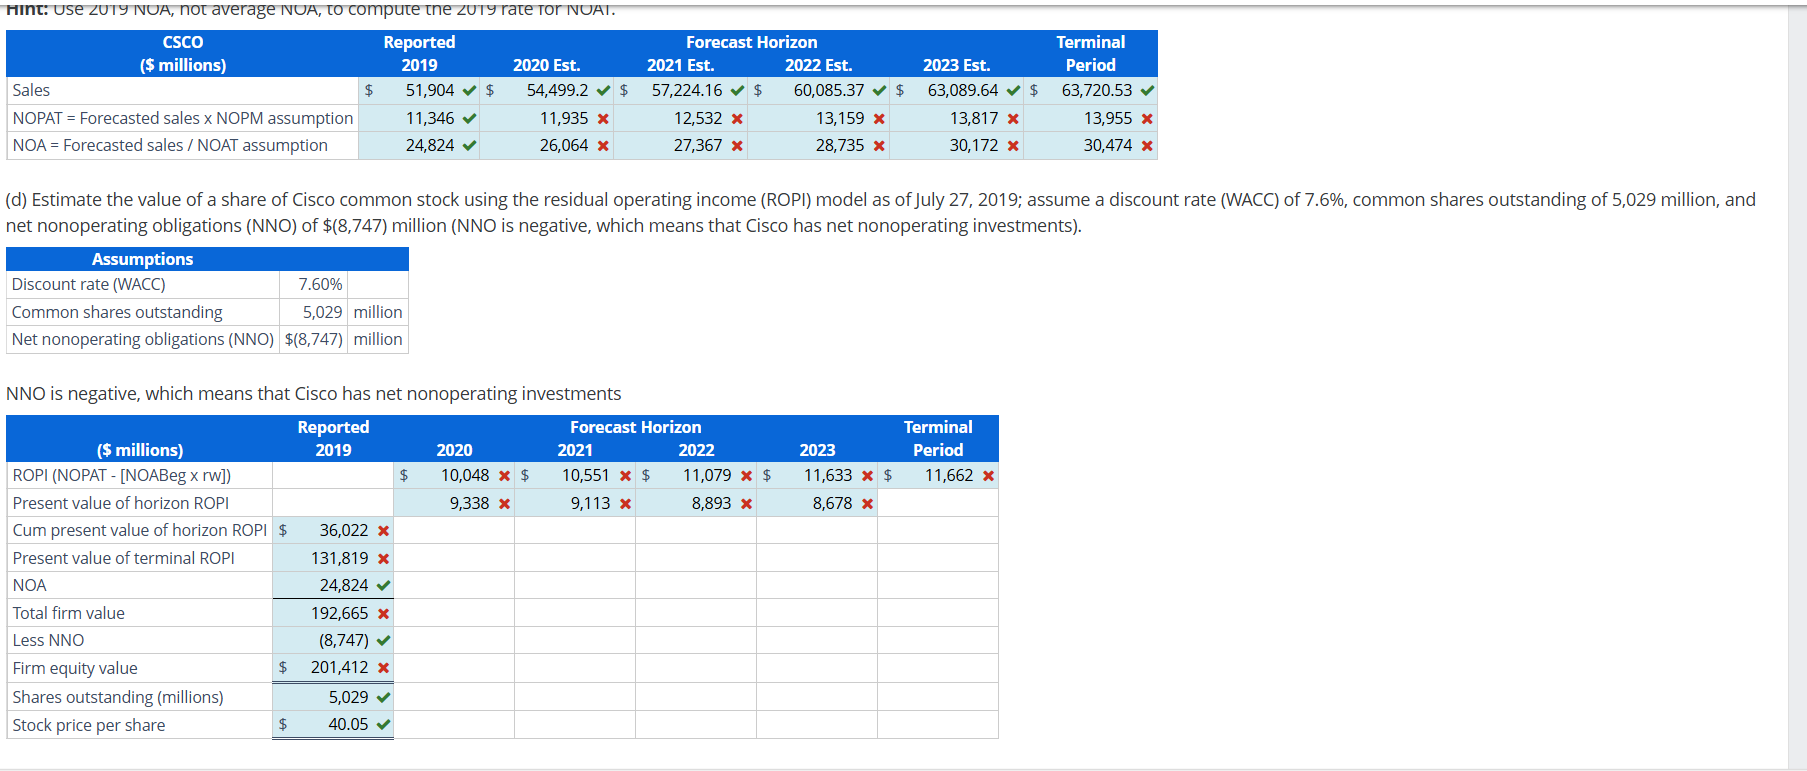
Task: Click green check next to 57,224.16
Action: 737,91
